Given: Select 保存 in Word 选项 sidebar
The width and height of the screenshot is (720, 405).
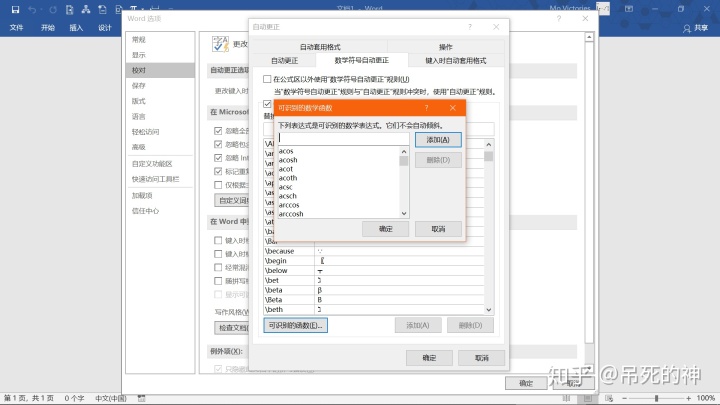Looking at the screenshot, I should (160, 85).
